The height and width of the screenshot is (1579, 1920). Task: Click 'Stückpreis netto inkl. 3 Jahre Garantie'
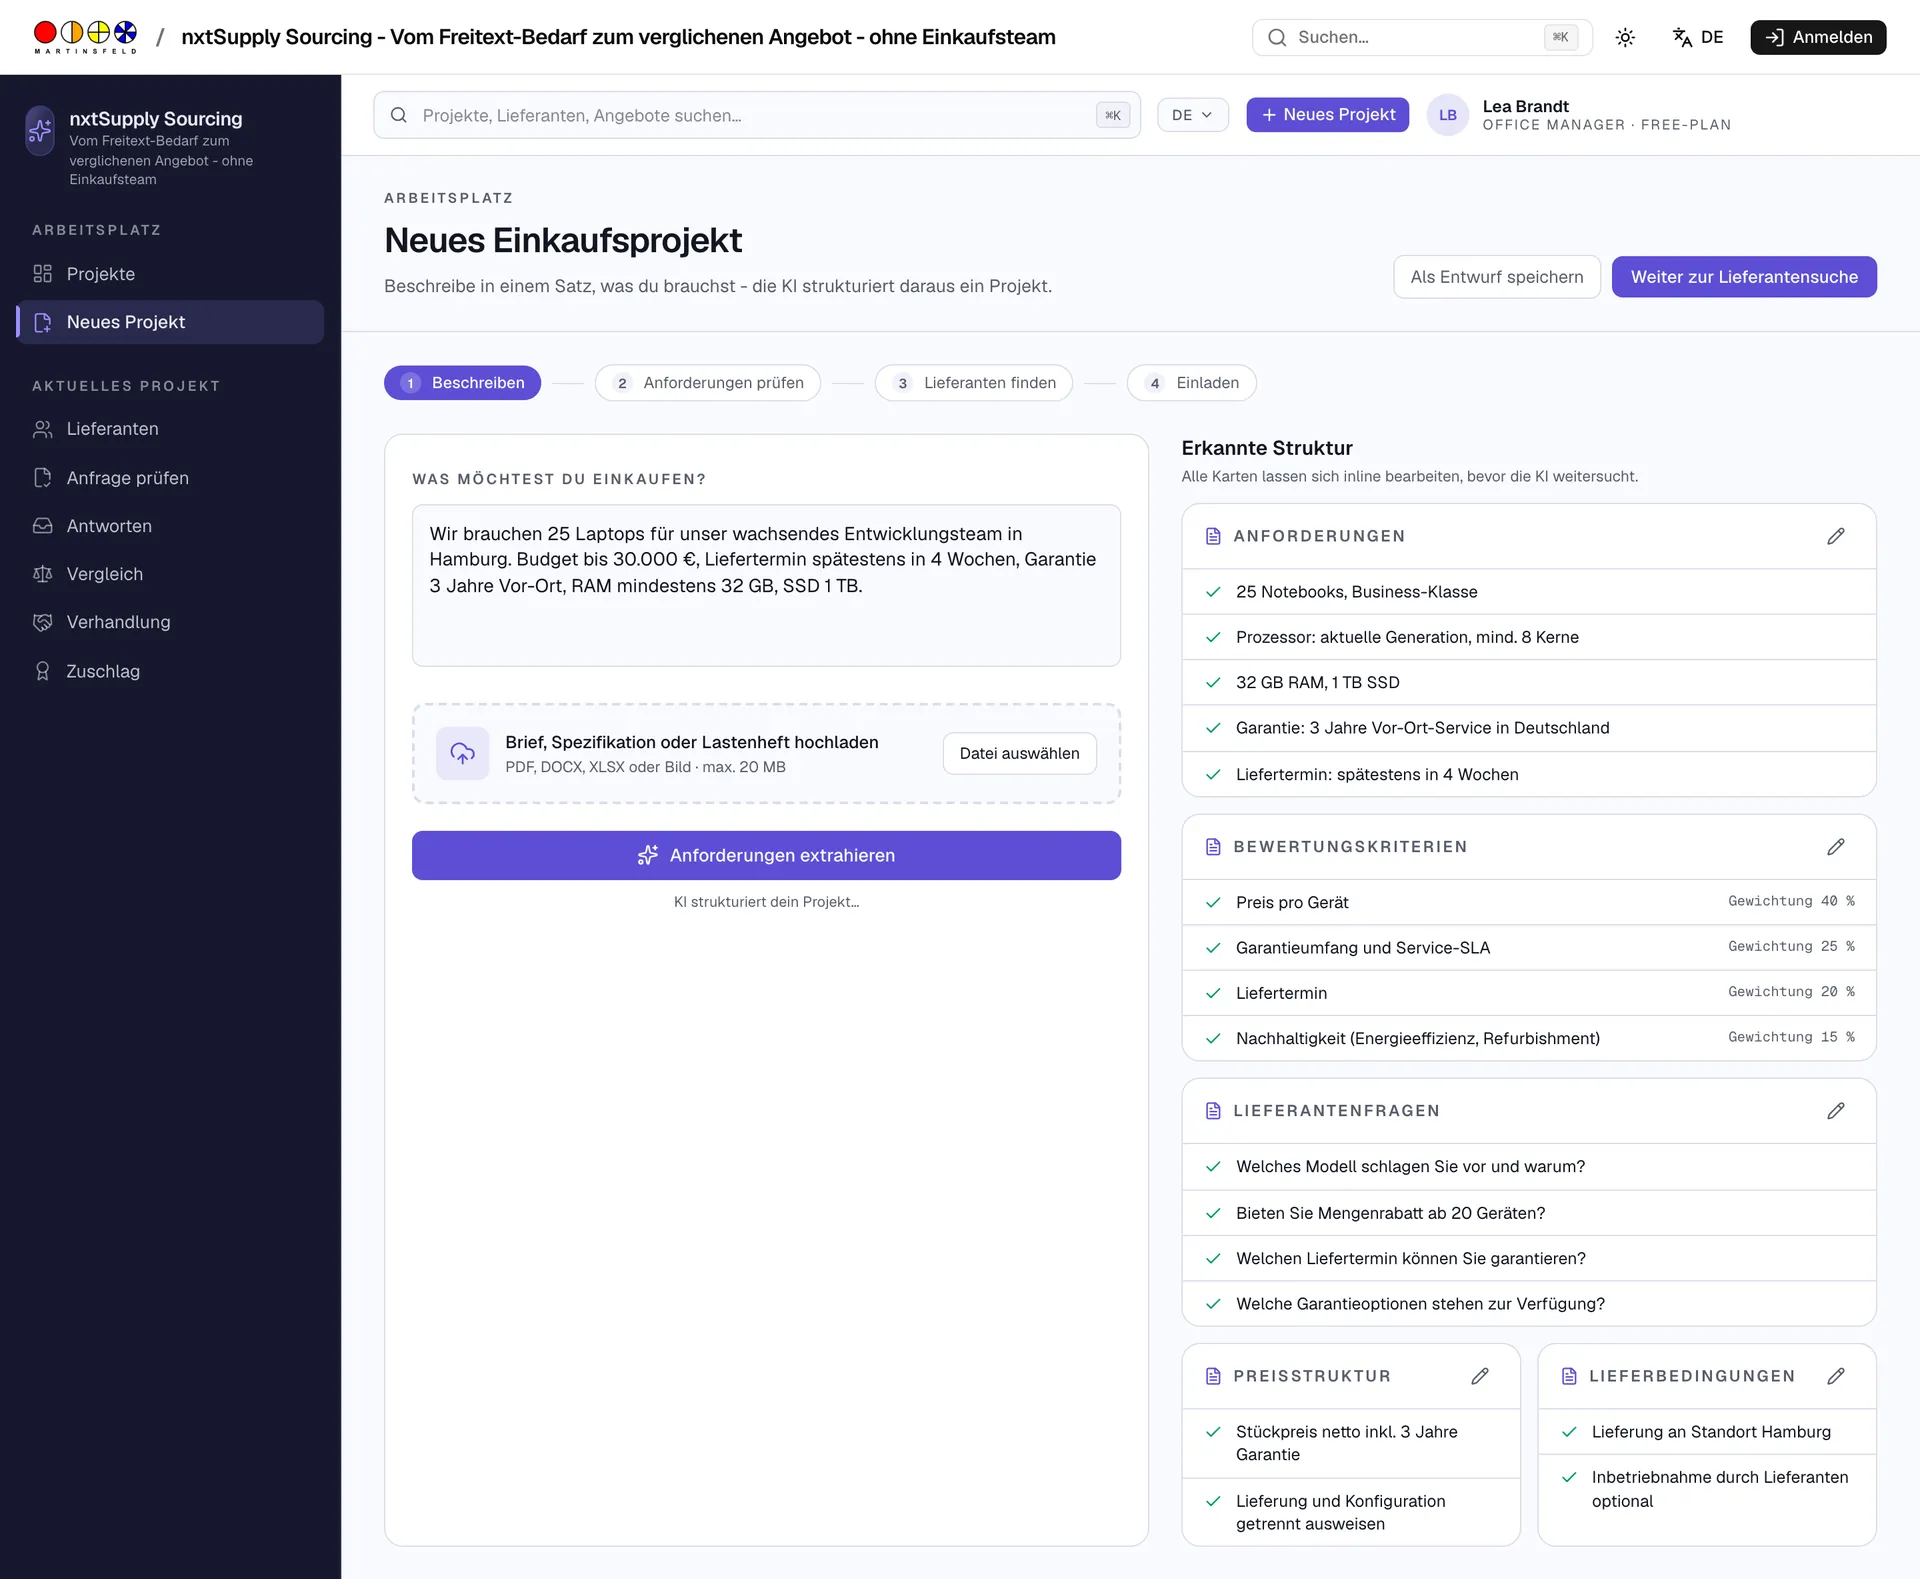[1347, 1443]
